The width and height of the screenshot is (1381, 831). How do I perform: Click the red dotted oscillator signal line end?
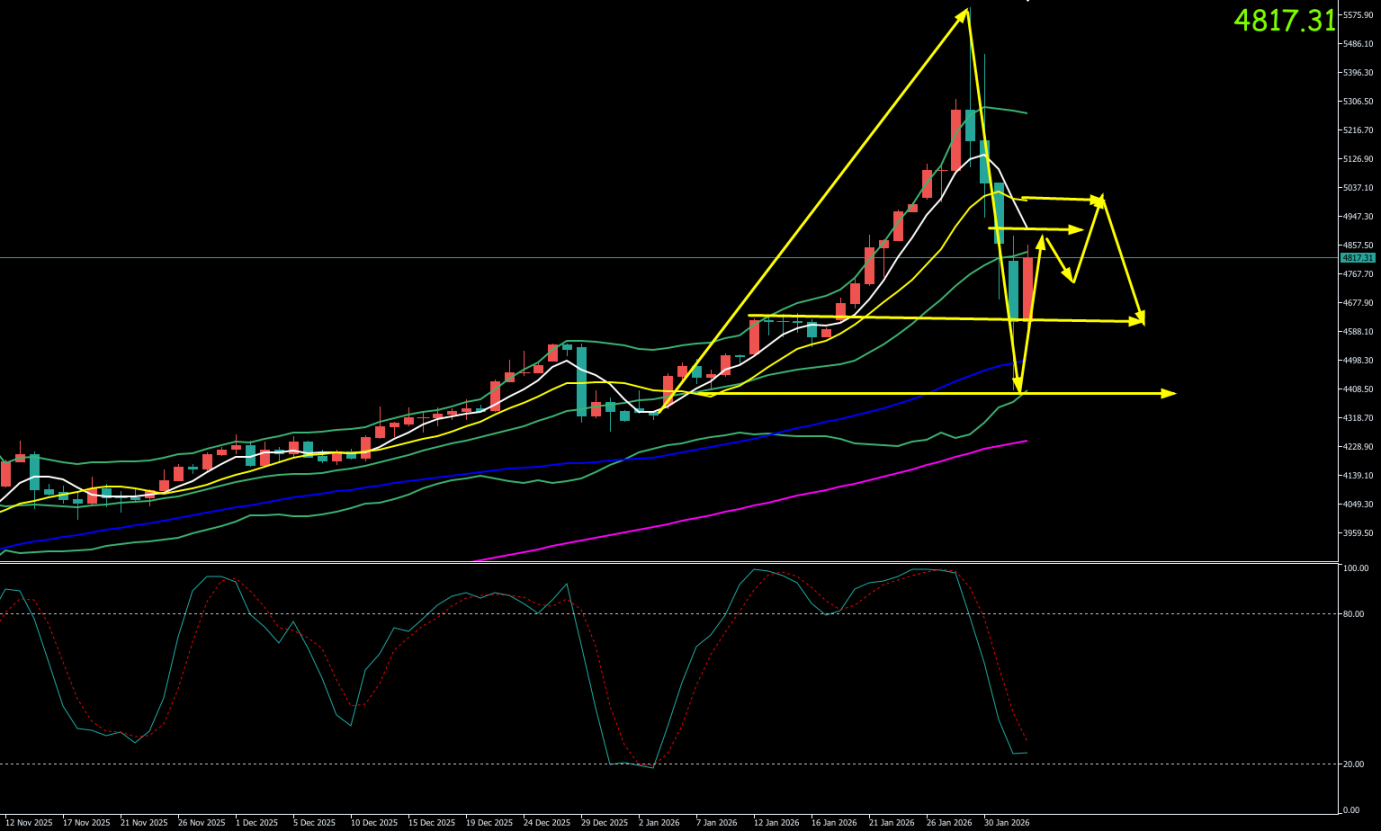coord(1026,740)
